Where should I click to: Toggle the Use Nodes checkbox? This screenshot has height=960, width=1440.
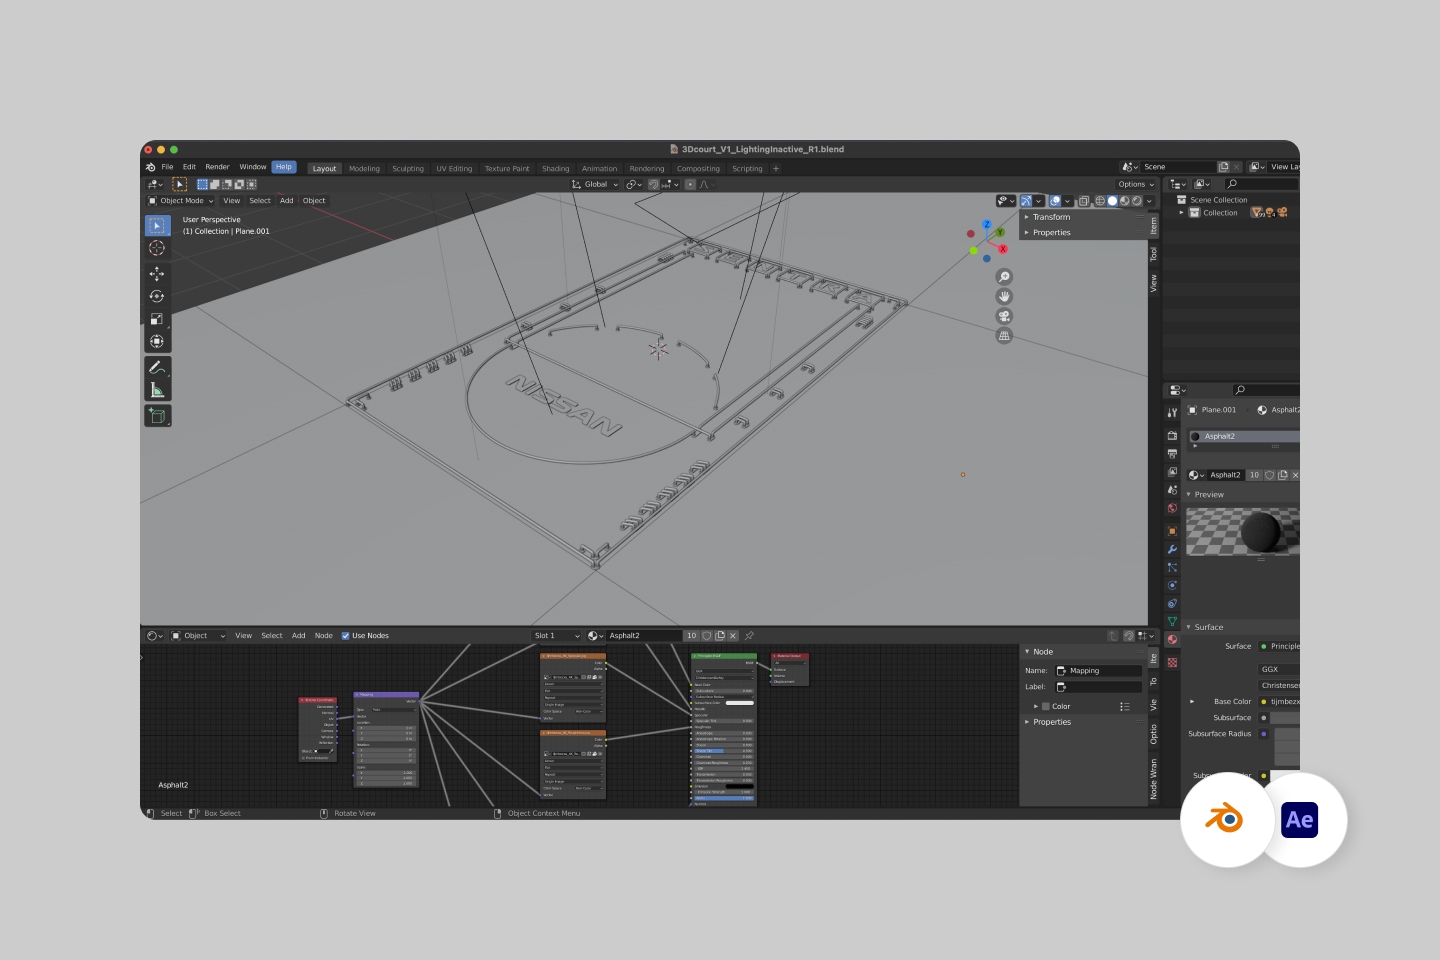345,636
